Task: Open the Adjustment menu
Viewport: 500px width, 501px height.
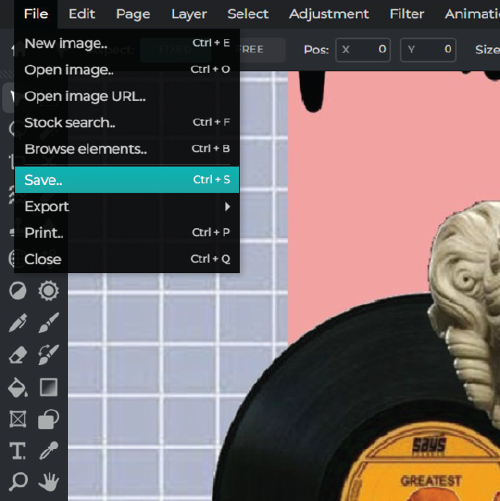Action: [329, 14]
